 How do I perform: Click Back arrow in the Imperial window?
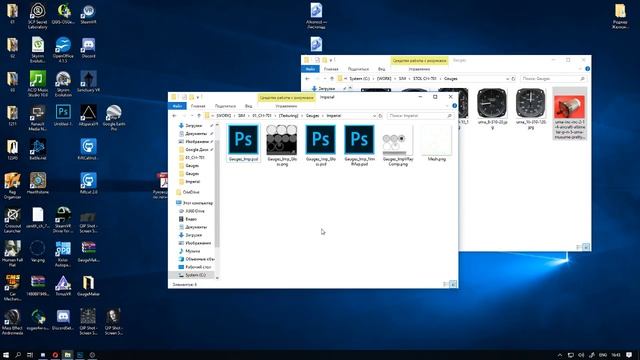coord(175,116)
